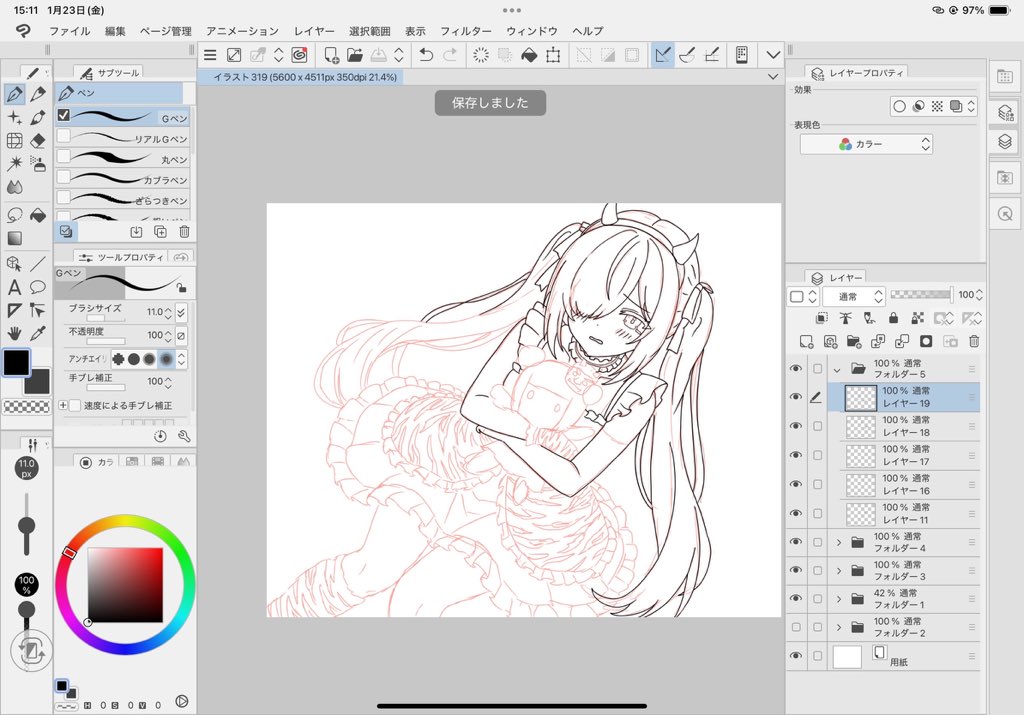The width and height of the screenshot is (1024, 715).
Task: Create new canvas from command bar
Action: 331,55
